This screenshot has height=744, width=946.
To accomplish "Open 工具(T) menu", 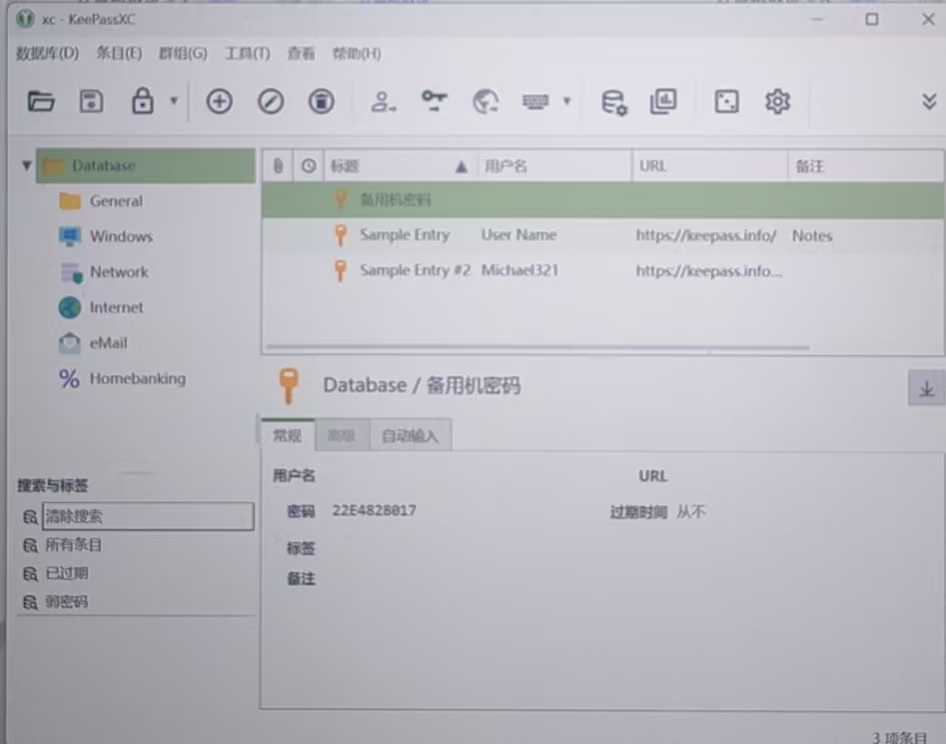I will point(247,54).
